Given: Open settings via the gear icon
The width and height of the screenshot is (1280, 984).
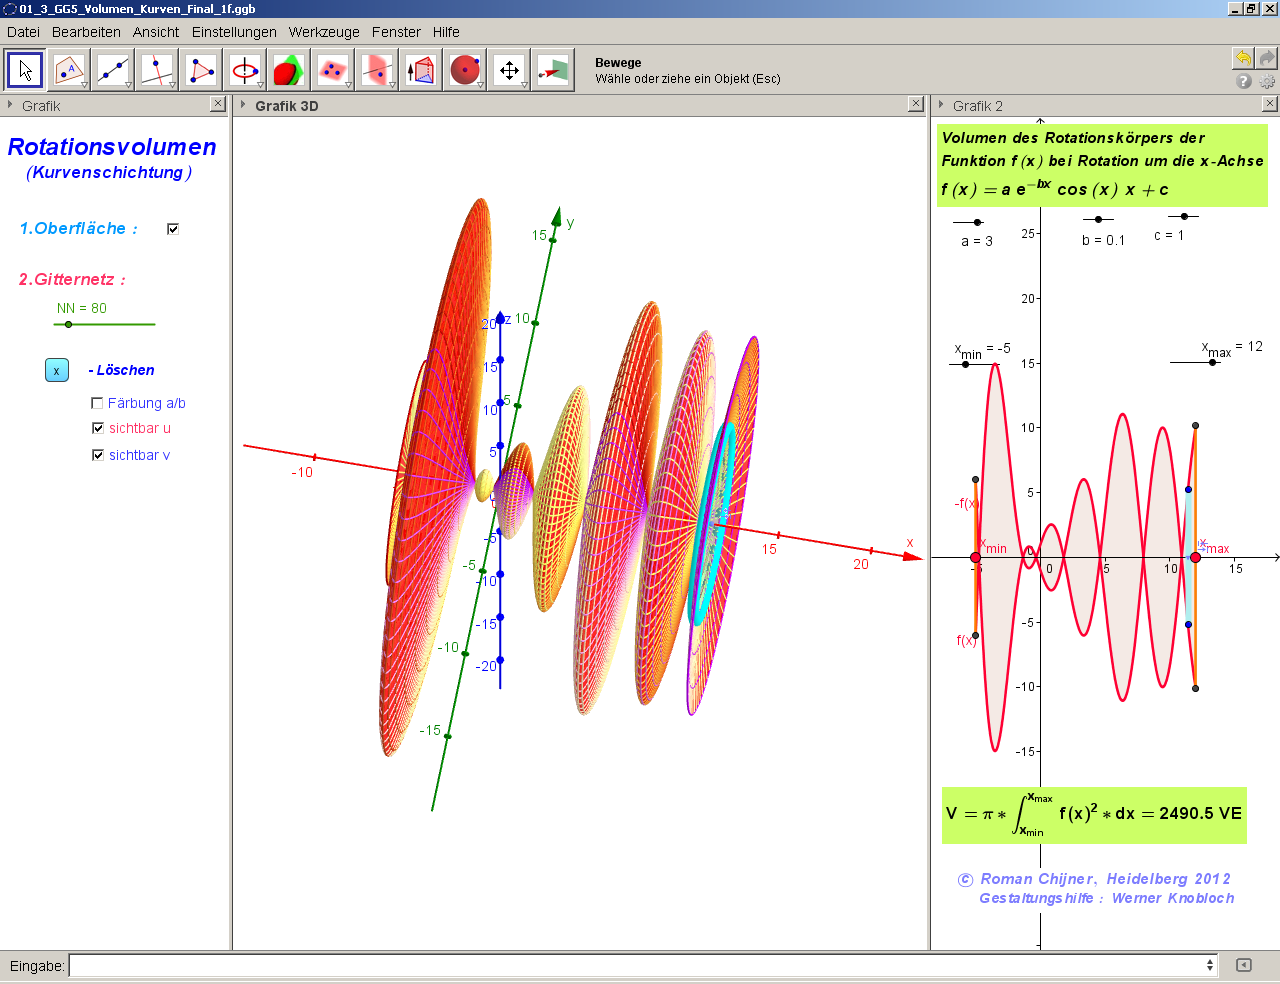Looking at the screenshot, I should 1267,82.
